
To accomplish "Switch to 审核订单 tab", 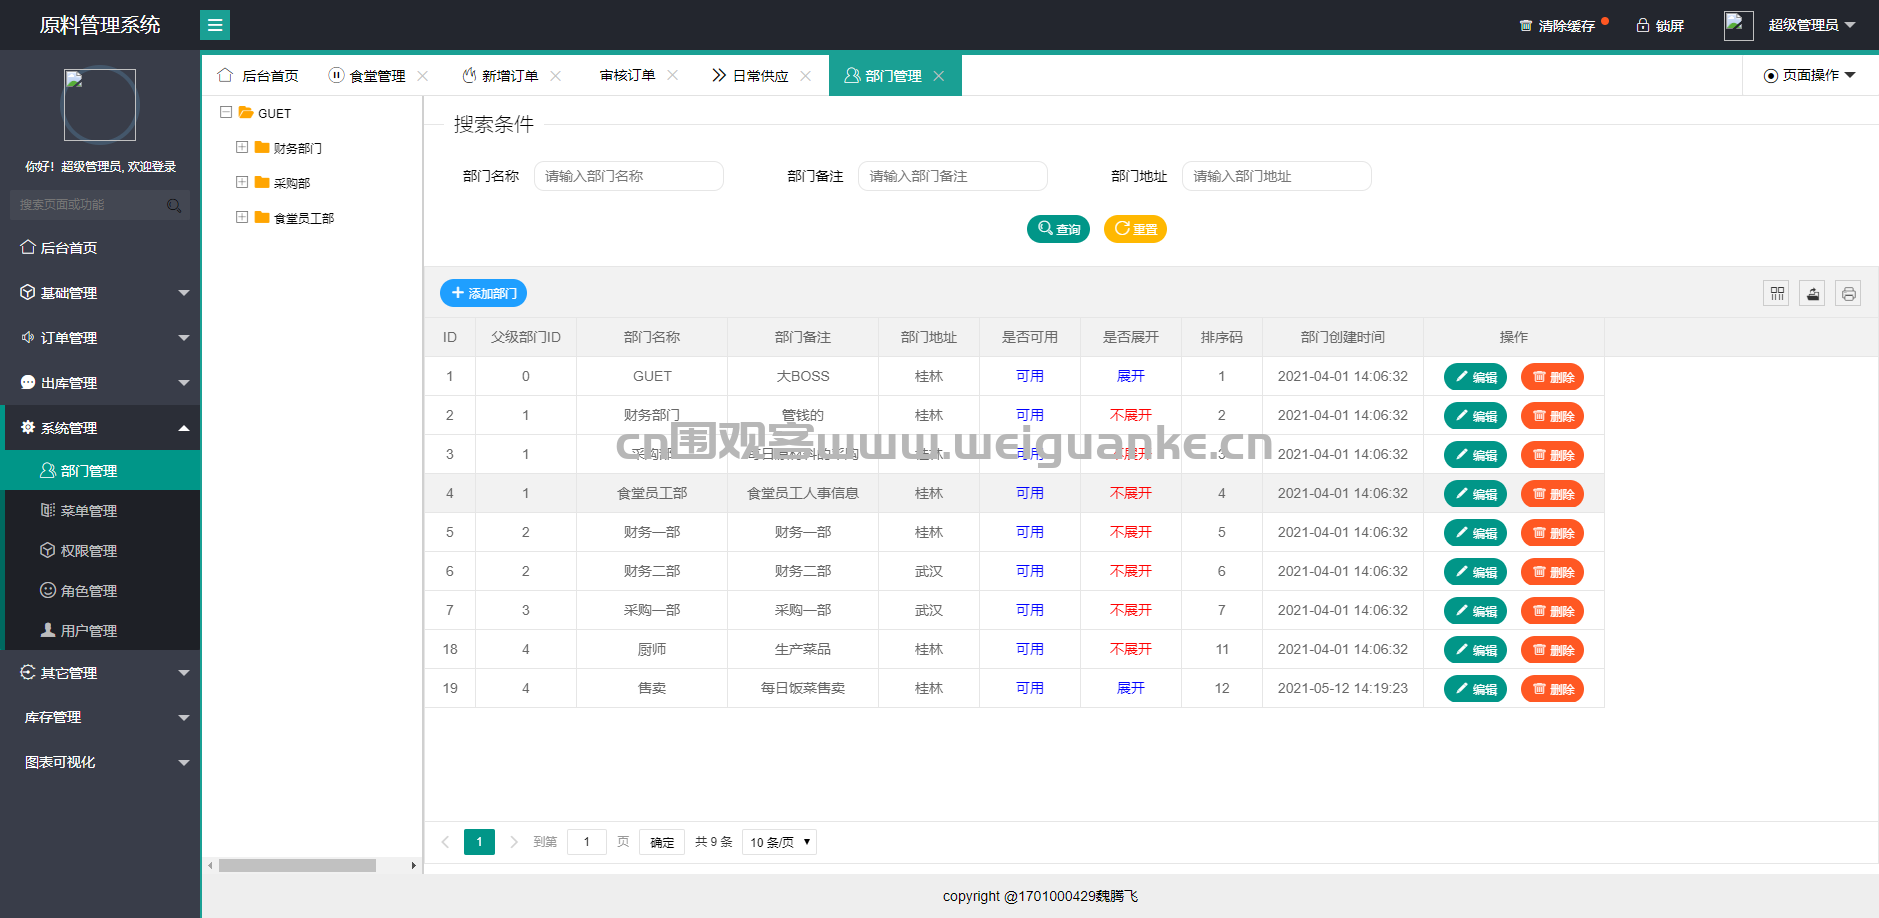I will tap(627, 76).
